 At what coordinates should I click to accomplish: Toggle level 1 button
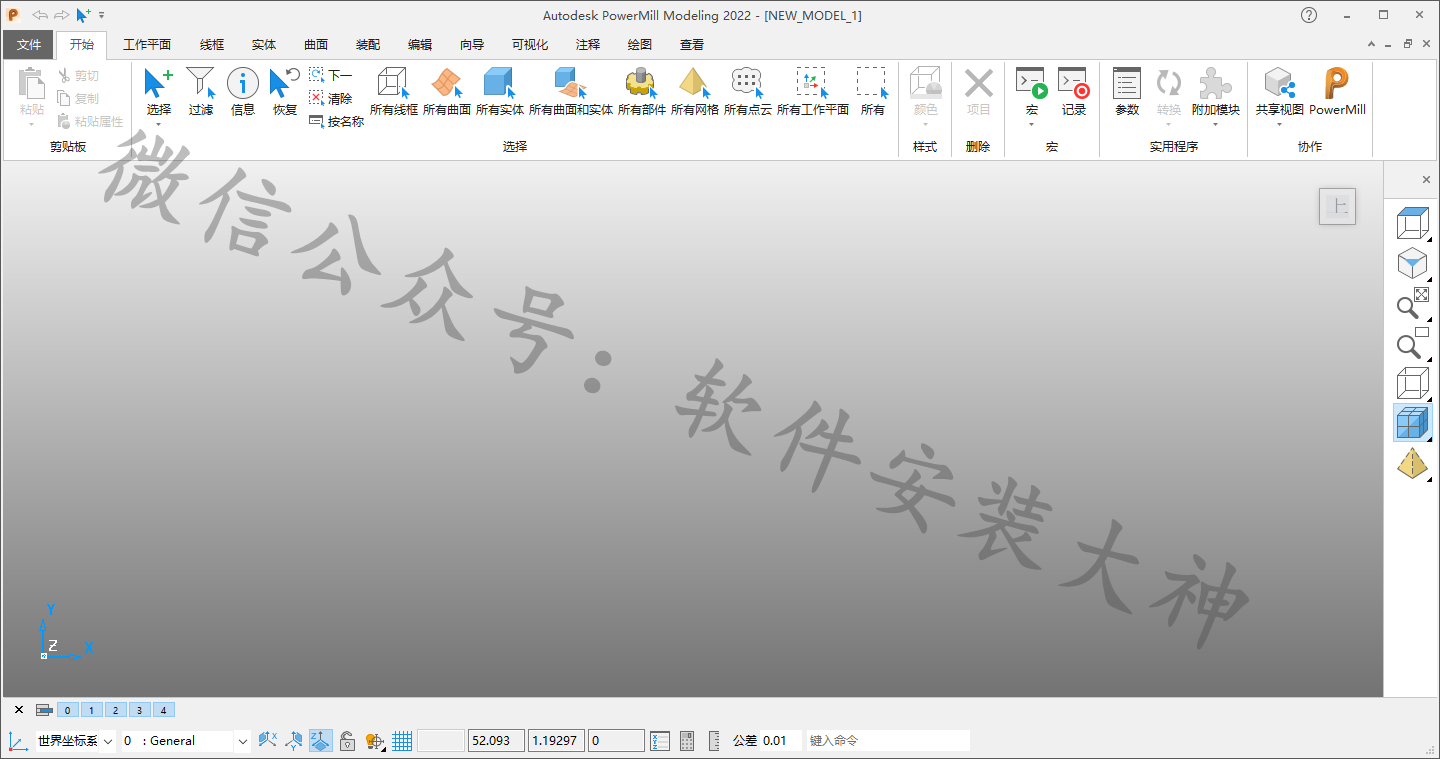(91, 710)
